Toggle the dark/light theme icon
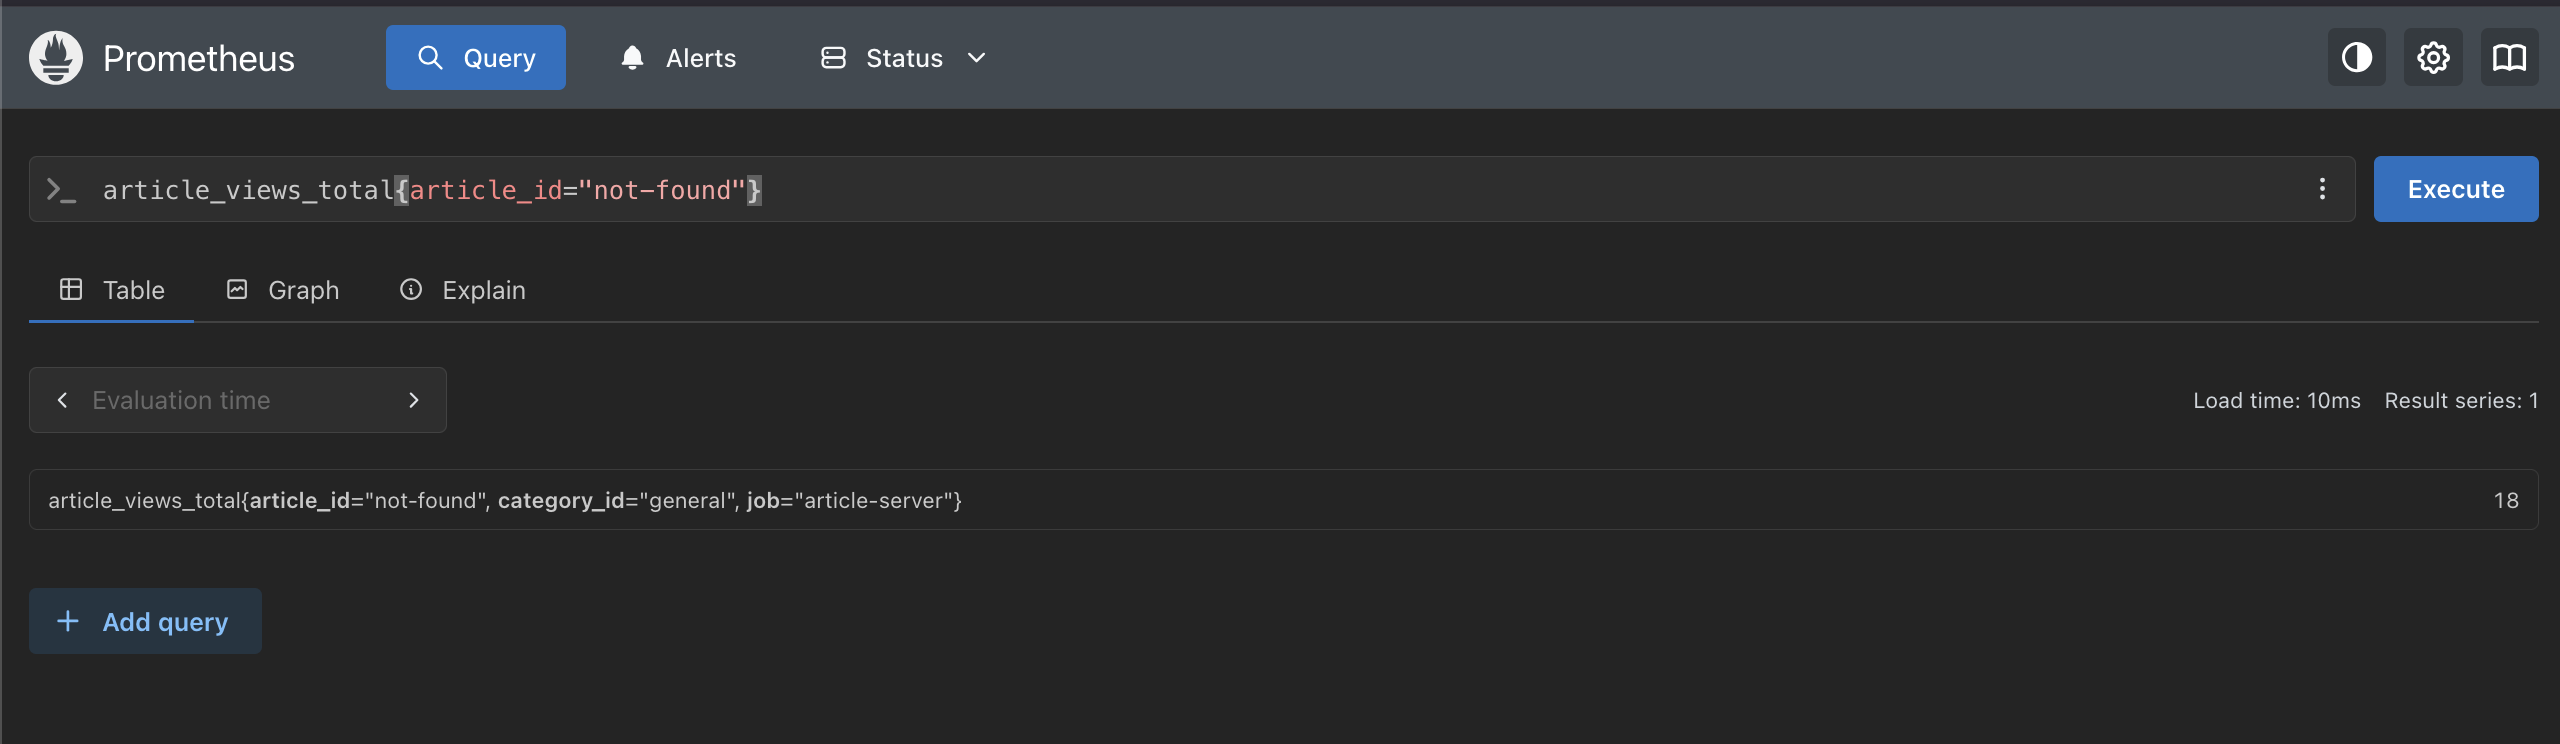 coord(2356,58)
